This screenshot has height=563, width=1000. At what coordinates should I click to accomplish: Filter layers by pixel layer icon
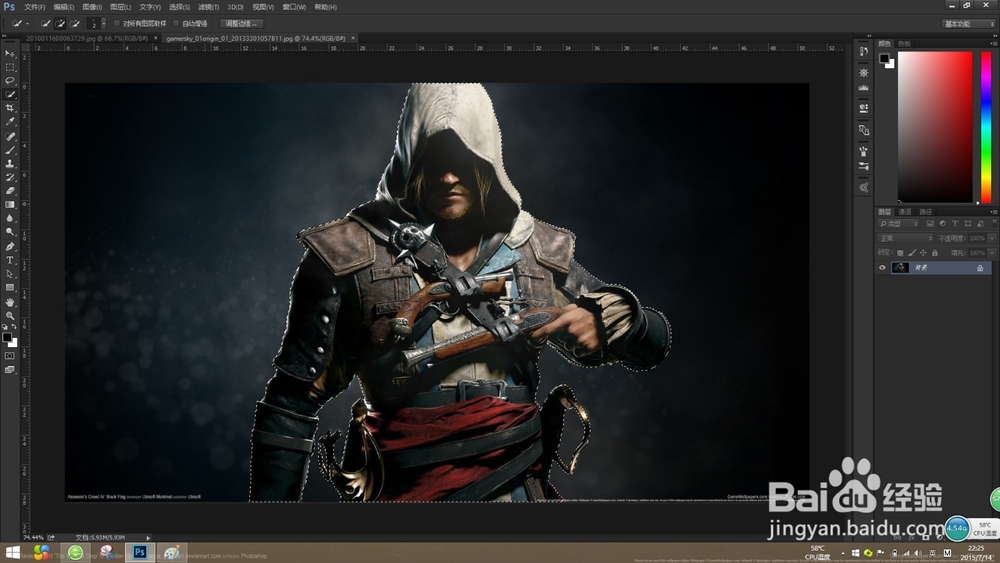click(930, 224)
